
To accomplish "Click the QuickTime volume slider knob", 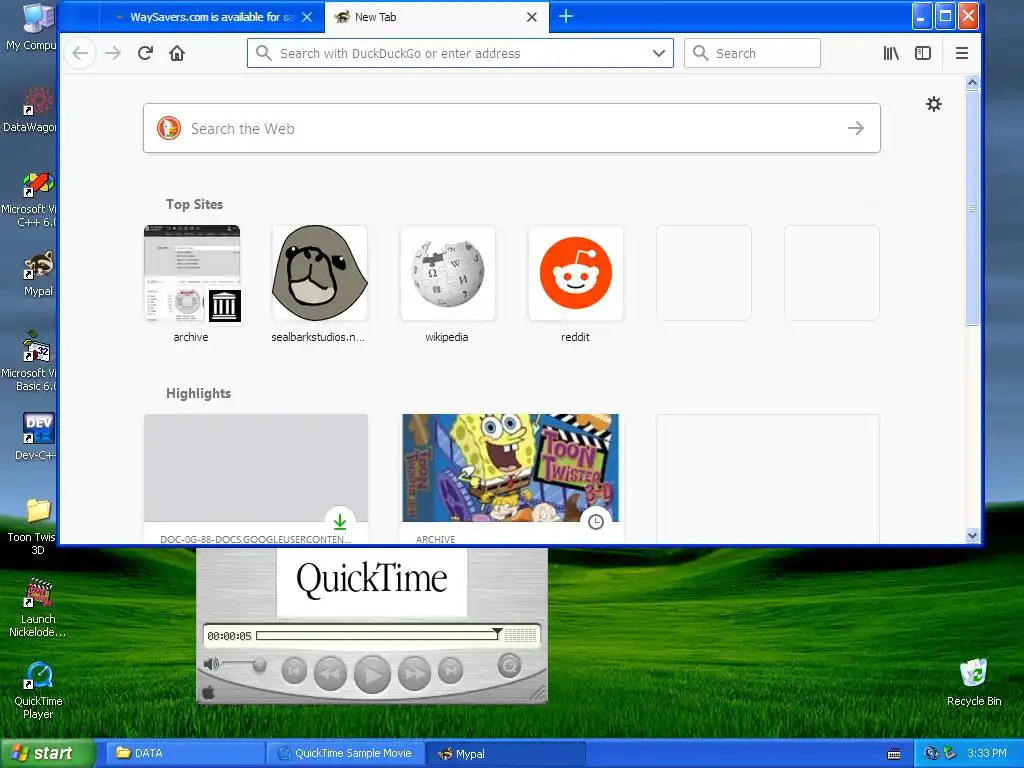I will coord(259,665).
